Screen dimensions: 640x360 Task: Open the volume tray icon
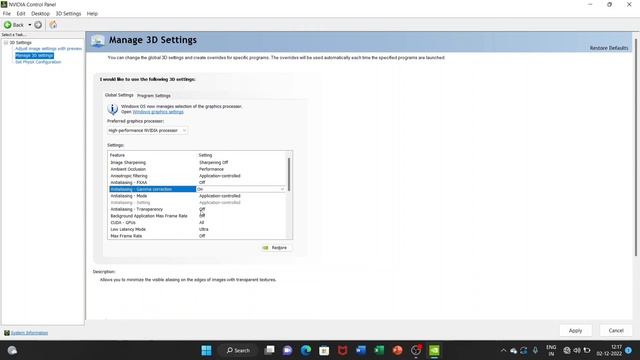point(577,350)
